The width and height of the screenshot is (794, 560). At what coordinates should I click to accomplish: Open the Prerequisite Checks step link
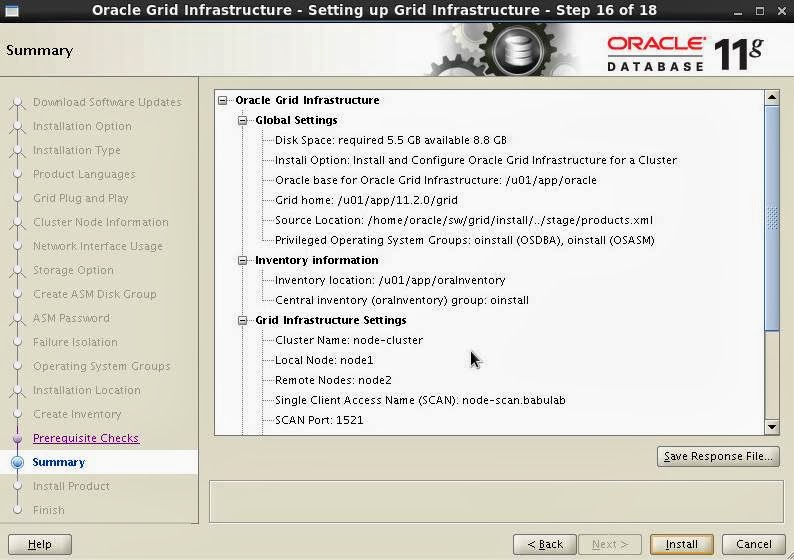click(x=86, y=438)
